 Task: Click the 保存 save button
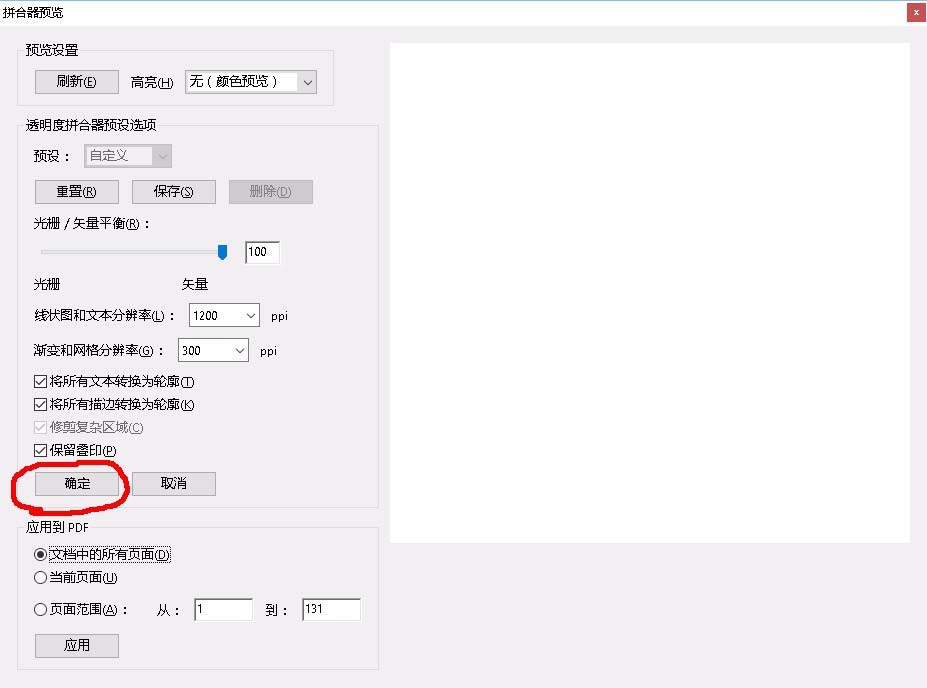[x=174, y=192]
